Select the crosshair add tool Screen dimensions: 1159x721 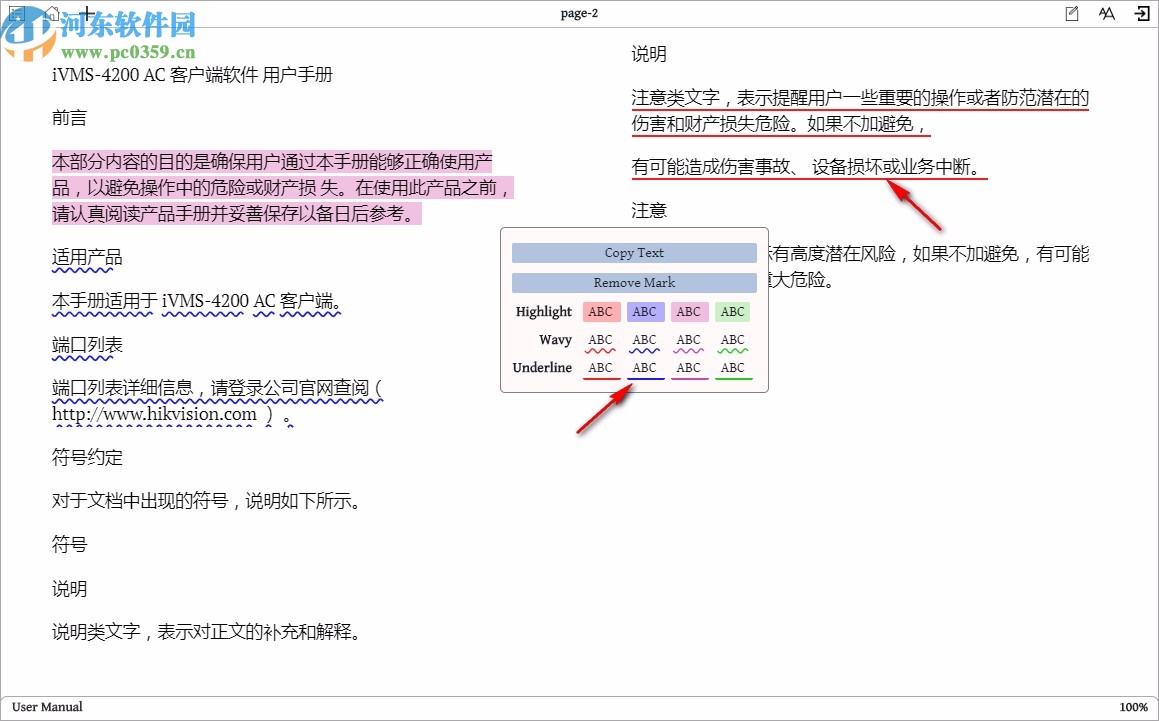[87, 13]
